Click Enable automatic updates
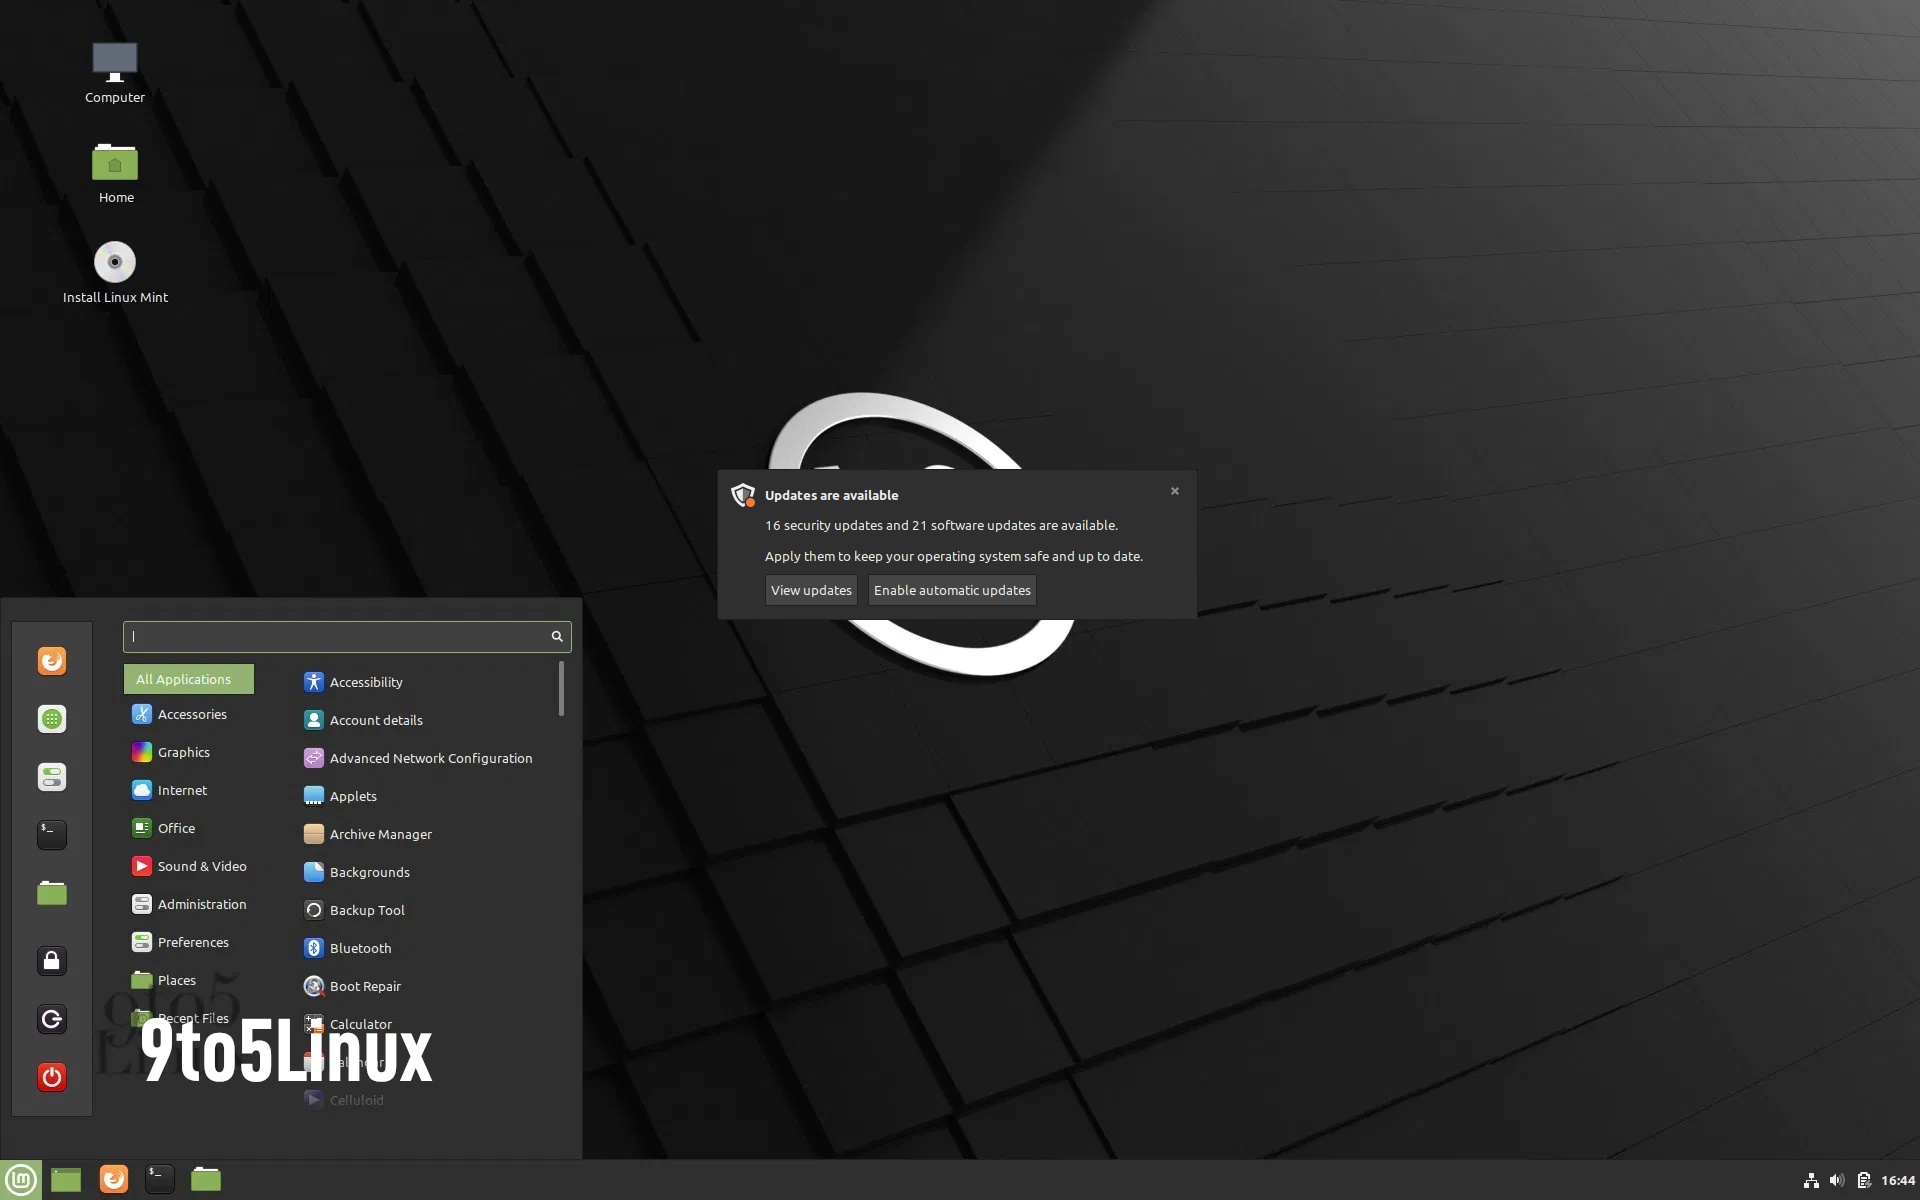The image size is (1920, 1200). 951,590
